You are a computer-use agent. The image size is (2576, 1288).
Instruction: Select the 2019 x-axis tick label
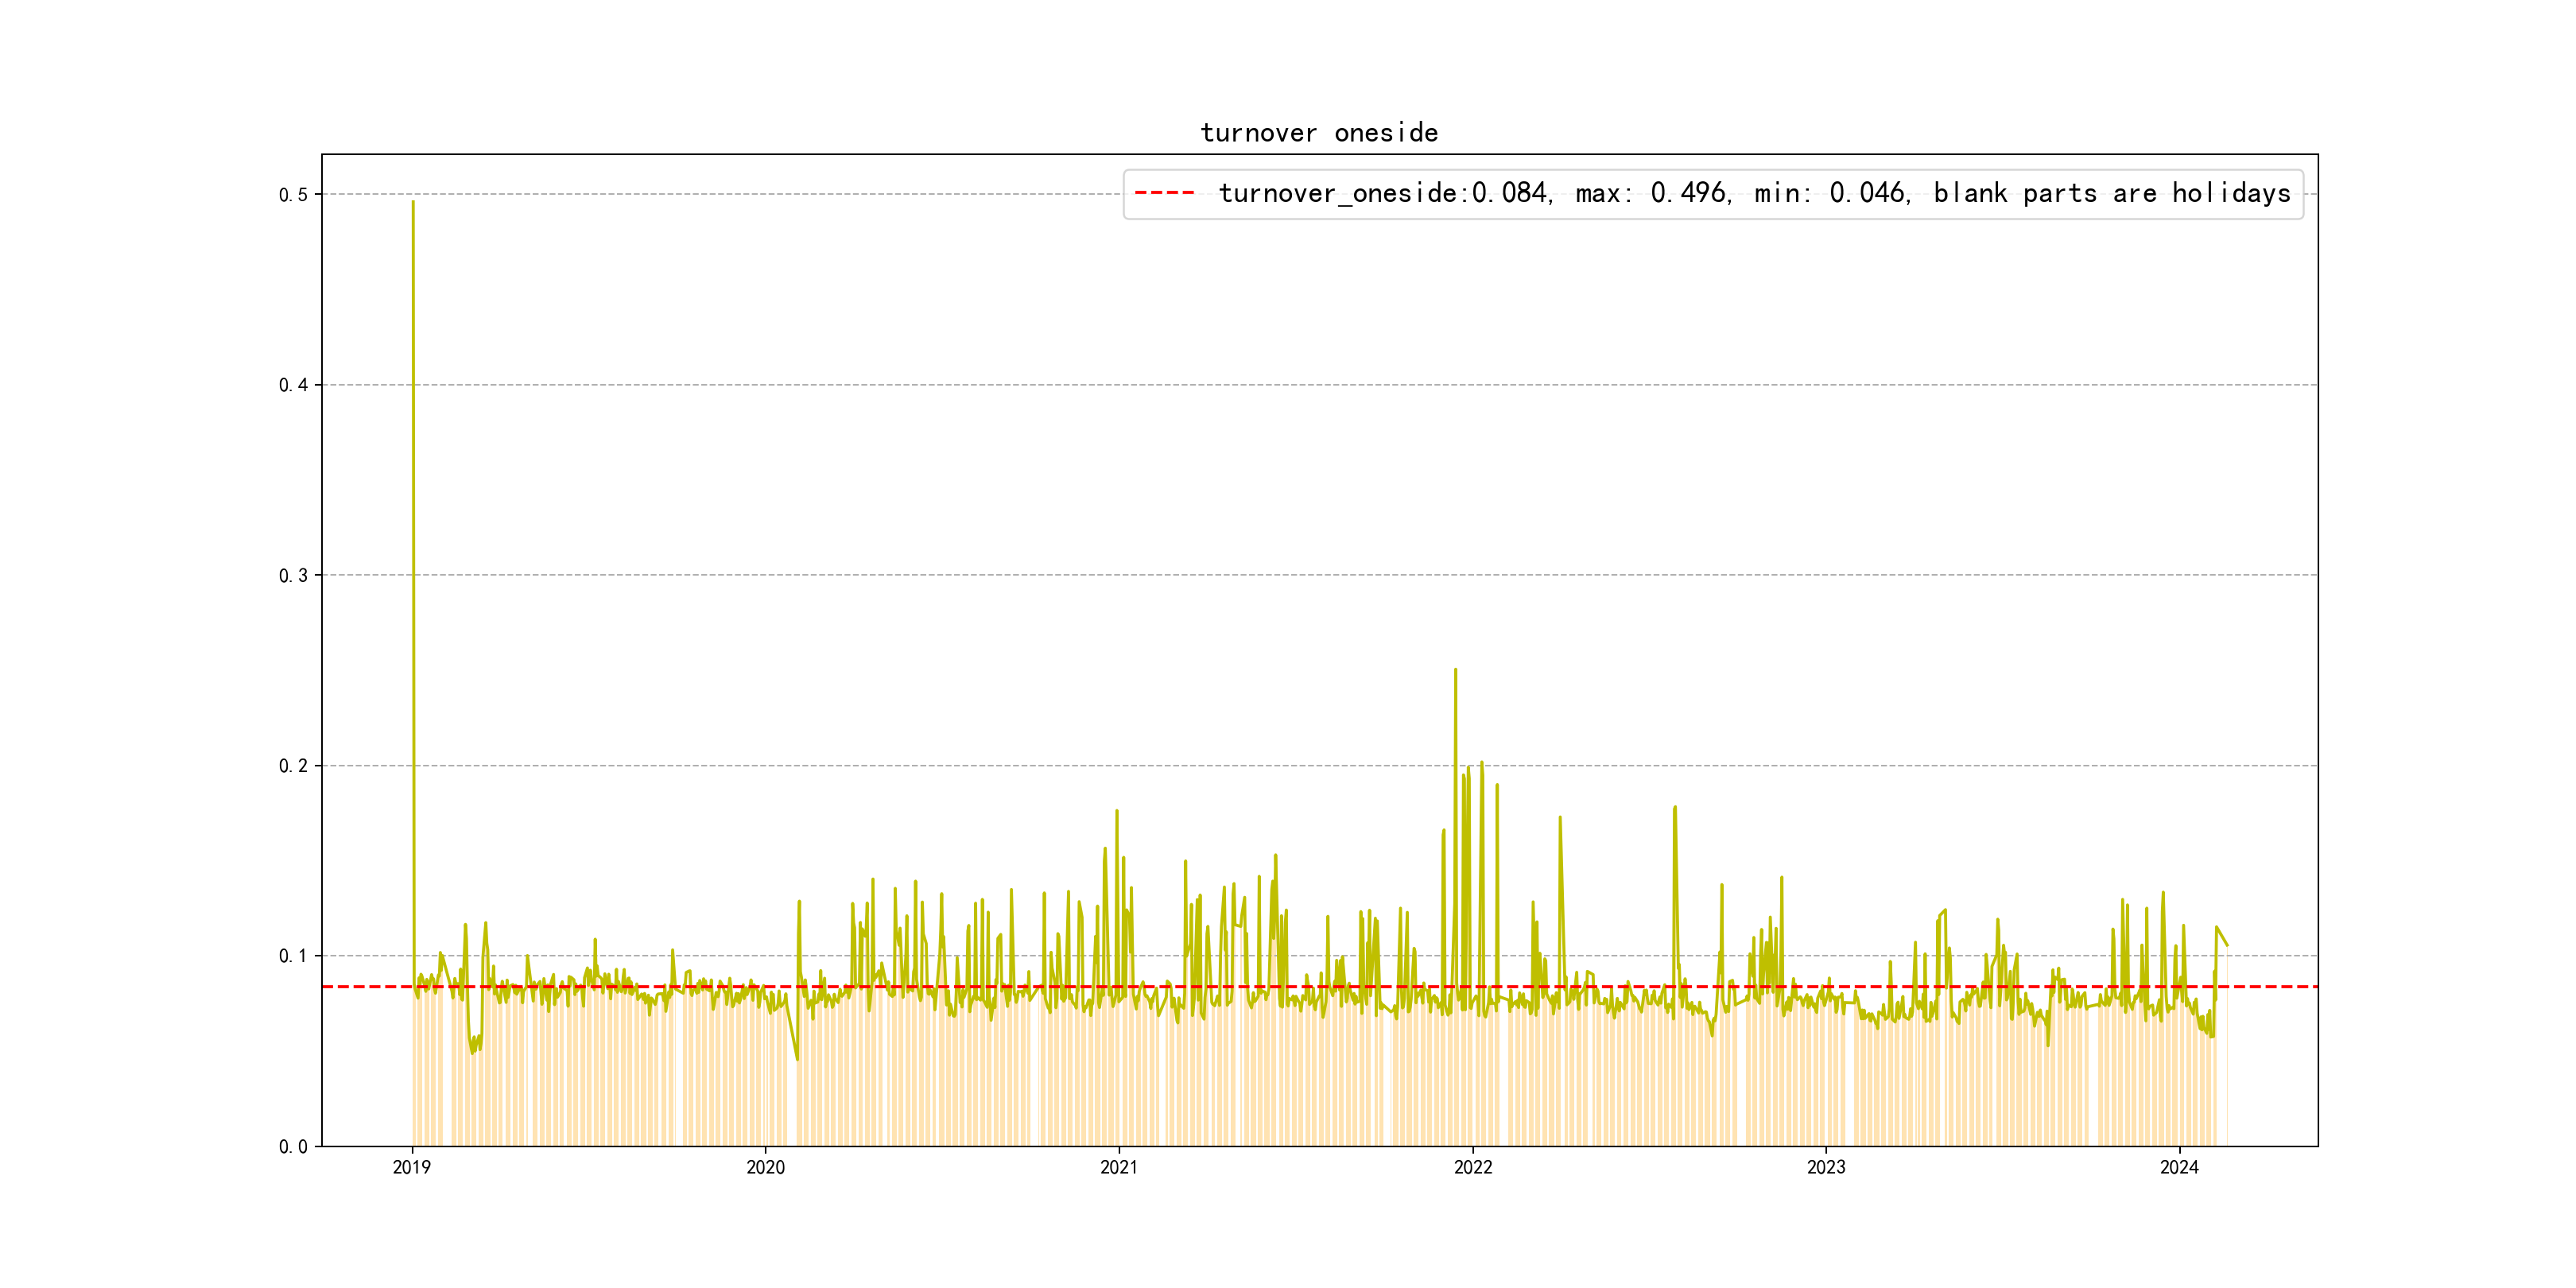pyautogui.click(x=412, y=1167)
